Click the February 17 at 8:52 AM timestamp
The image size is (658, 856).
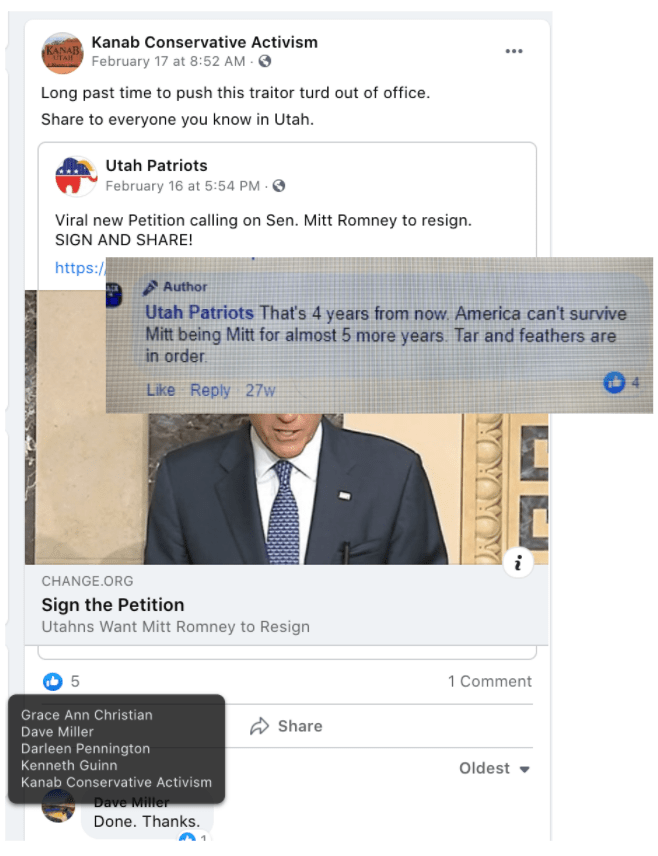click(x=168, y=62)
